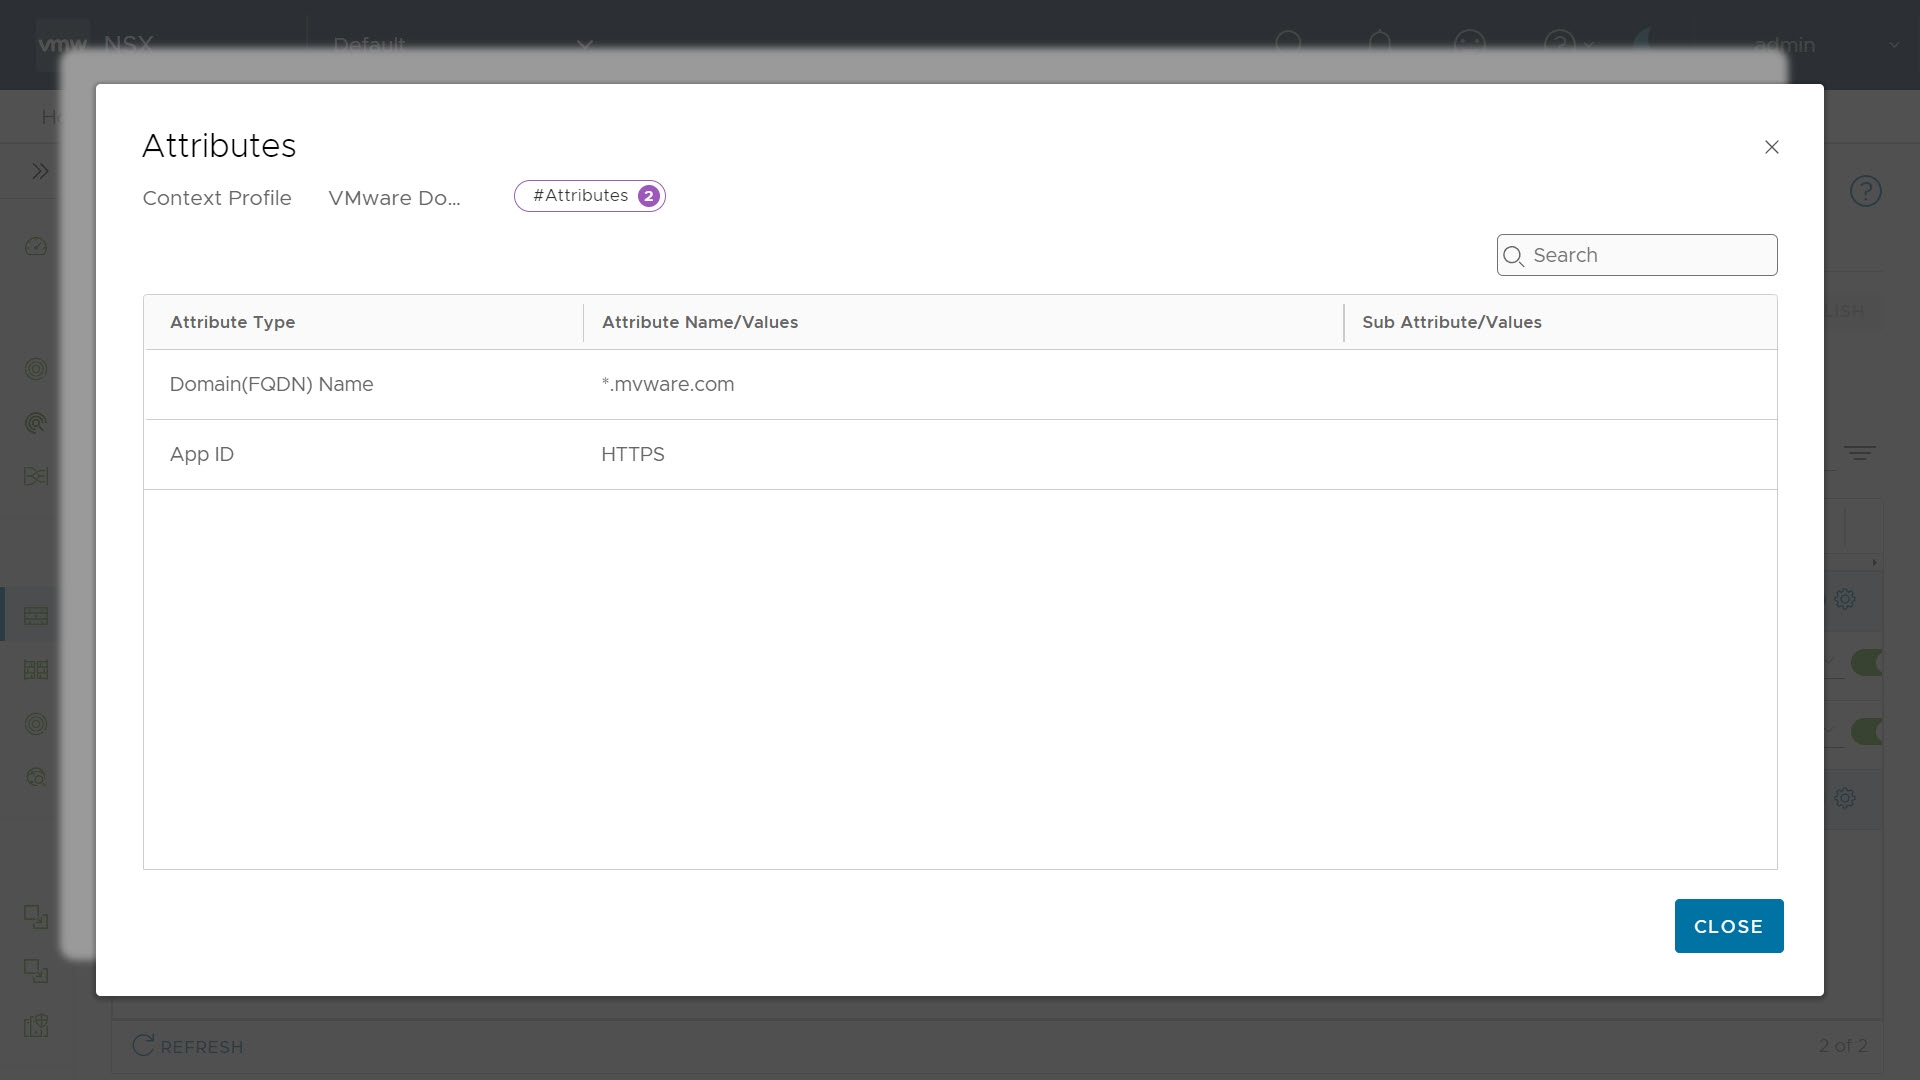Click the REFRESH button at bottom
Viewport: 1920px width, 1080px height.
(188, 1046)
